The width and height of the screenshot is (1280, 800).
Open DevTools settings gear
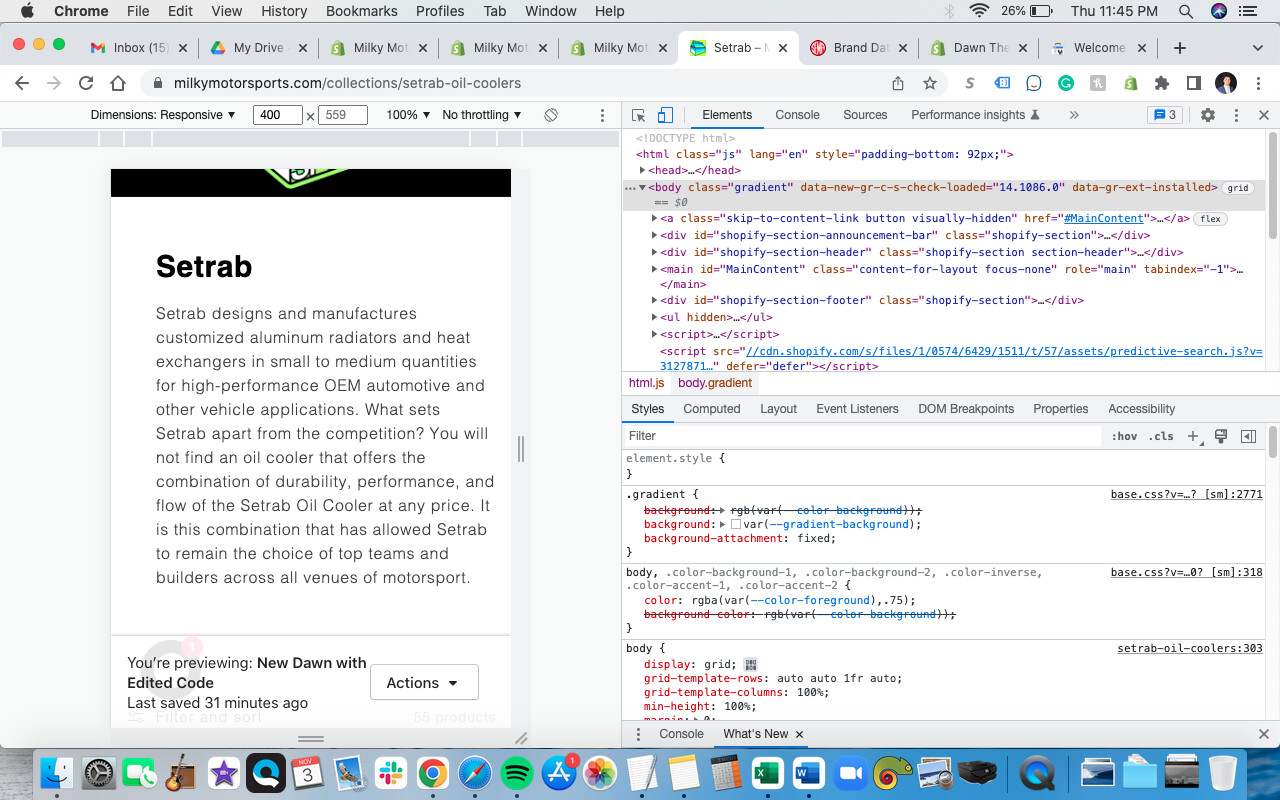point(1208,115)
